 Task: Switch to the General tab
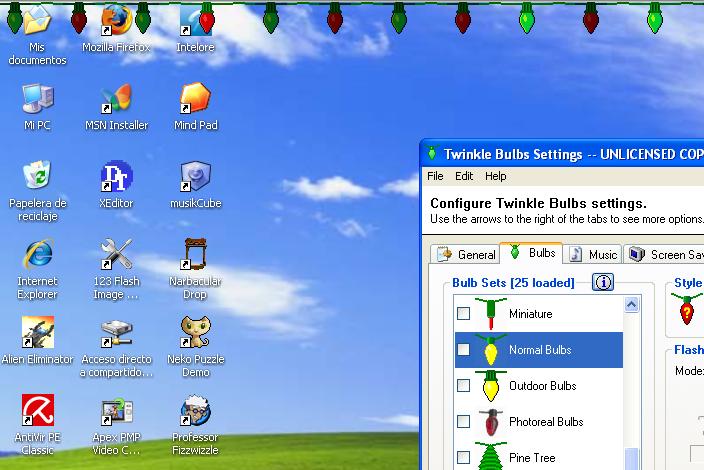(x=466, y=254)
